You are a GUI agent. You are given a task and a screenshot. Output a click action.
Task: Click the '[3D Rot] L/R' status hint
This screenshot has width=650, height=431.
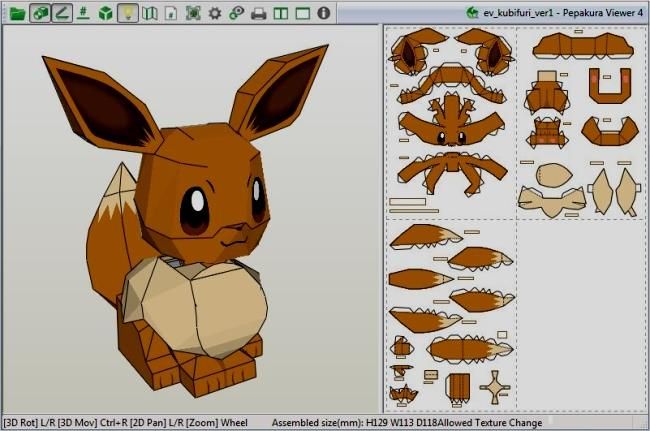pos(29,423)
